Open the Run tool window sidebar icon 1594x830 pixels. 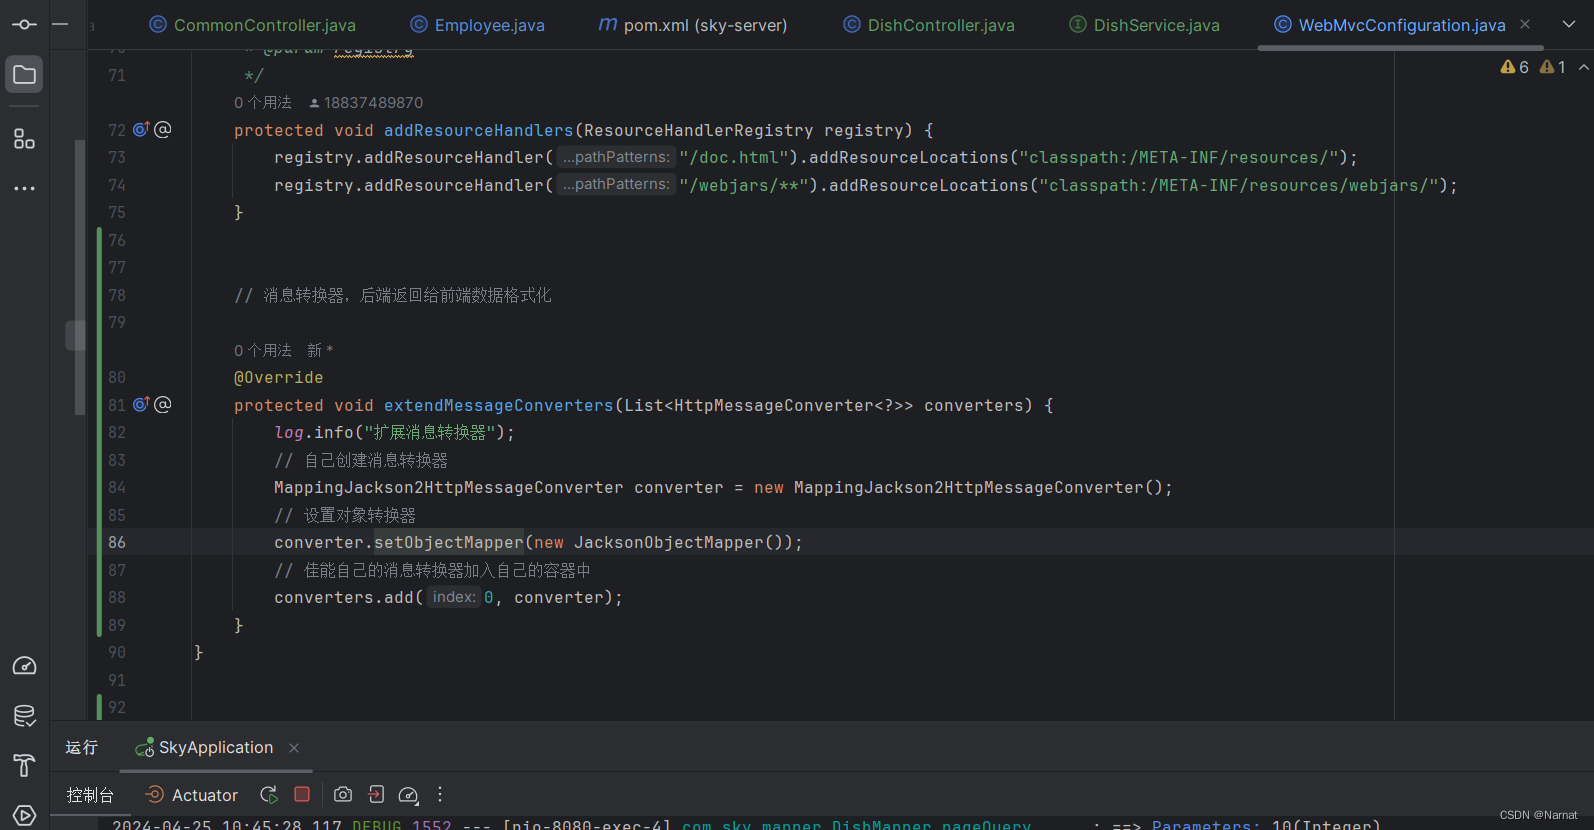pyautogui.click(x=24, y=815)
